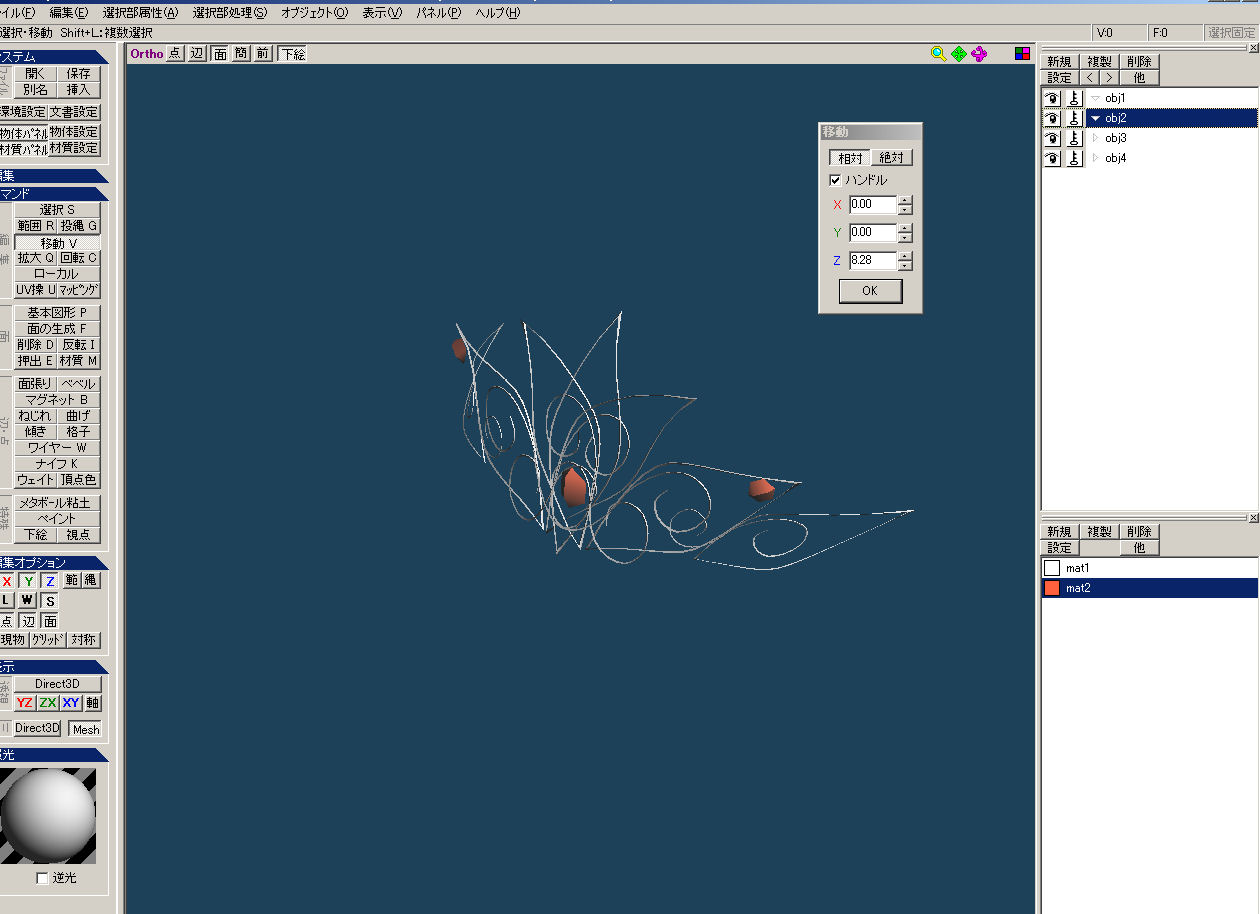Collapse the obj2 tree triangle
The height and width of the screenshot is (914, 1260).
pos(1095,118)
